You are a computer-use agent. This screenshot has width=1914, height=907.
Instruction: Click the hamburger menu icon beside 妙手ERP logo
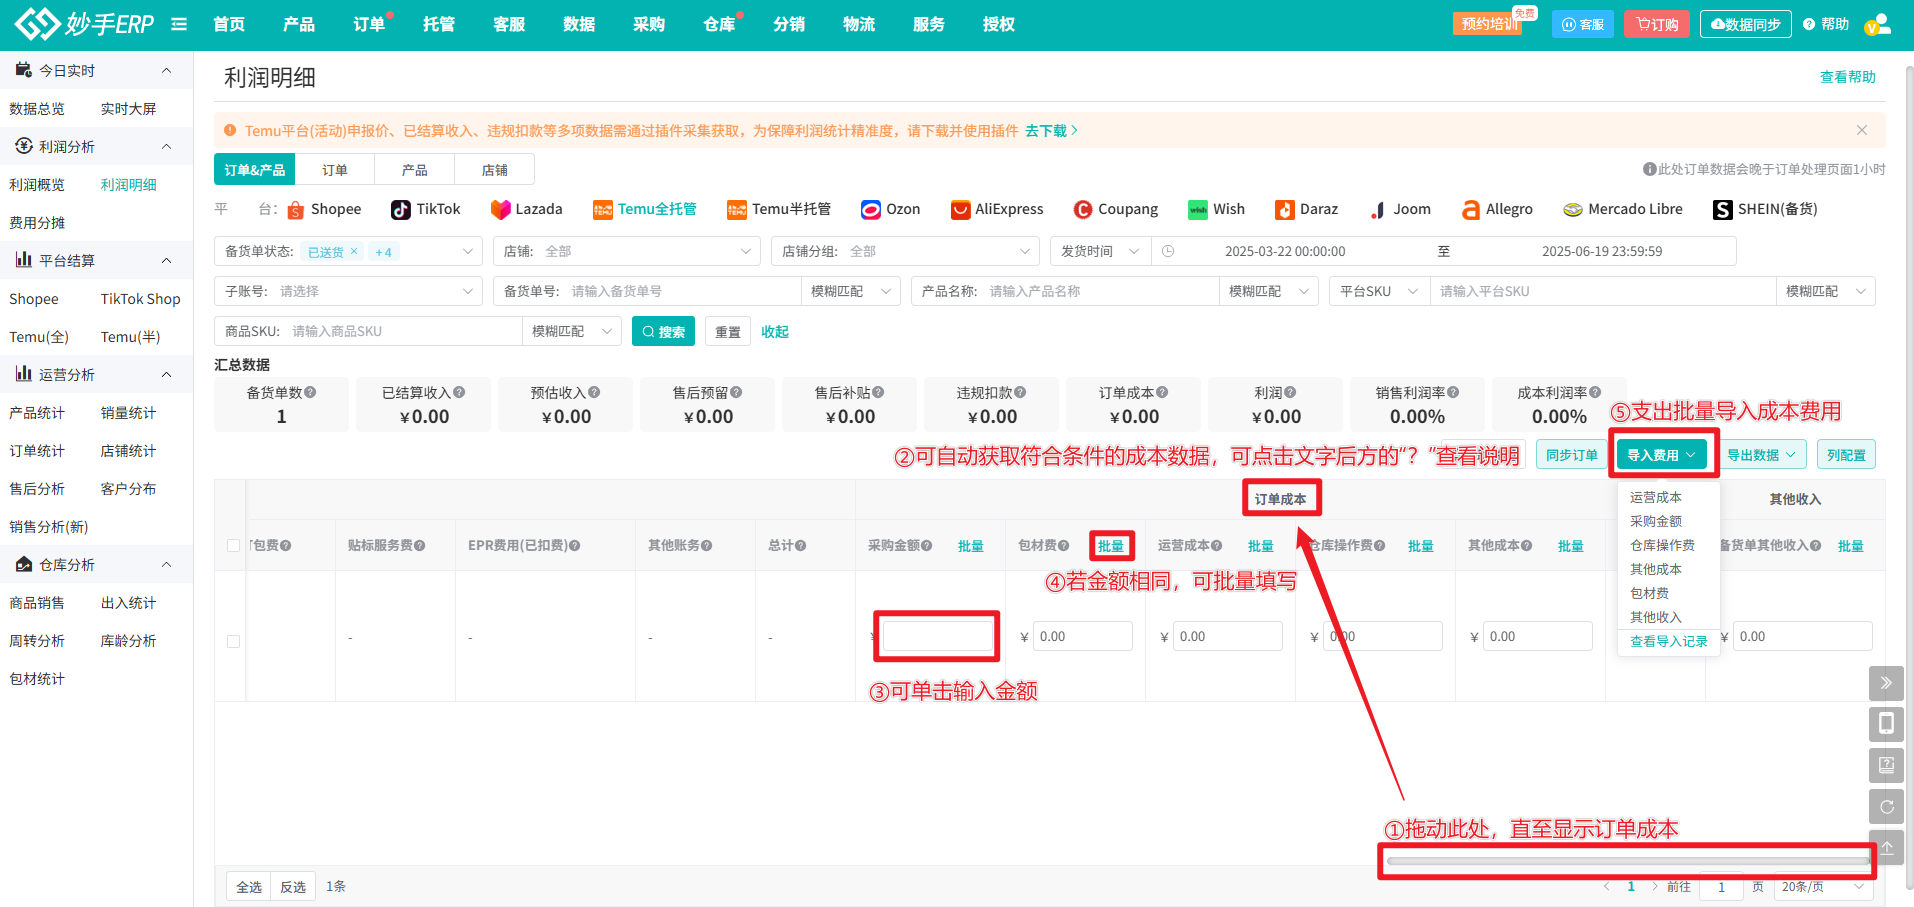tap(179, 23)
